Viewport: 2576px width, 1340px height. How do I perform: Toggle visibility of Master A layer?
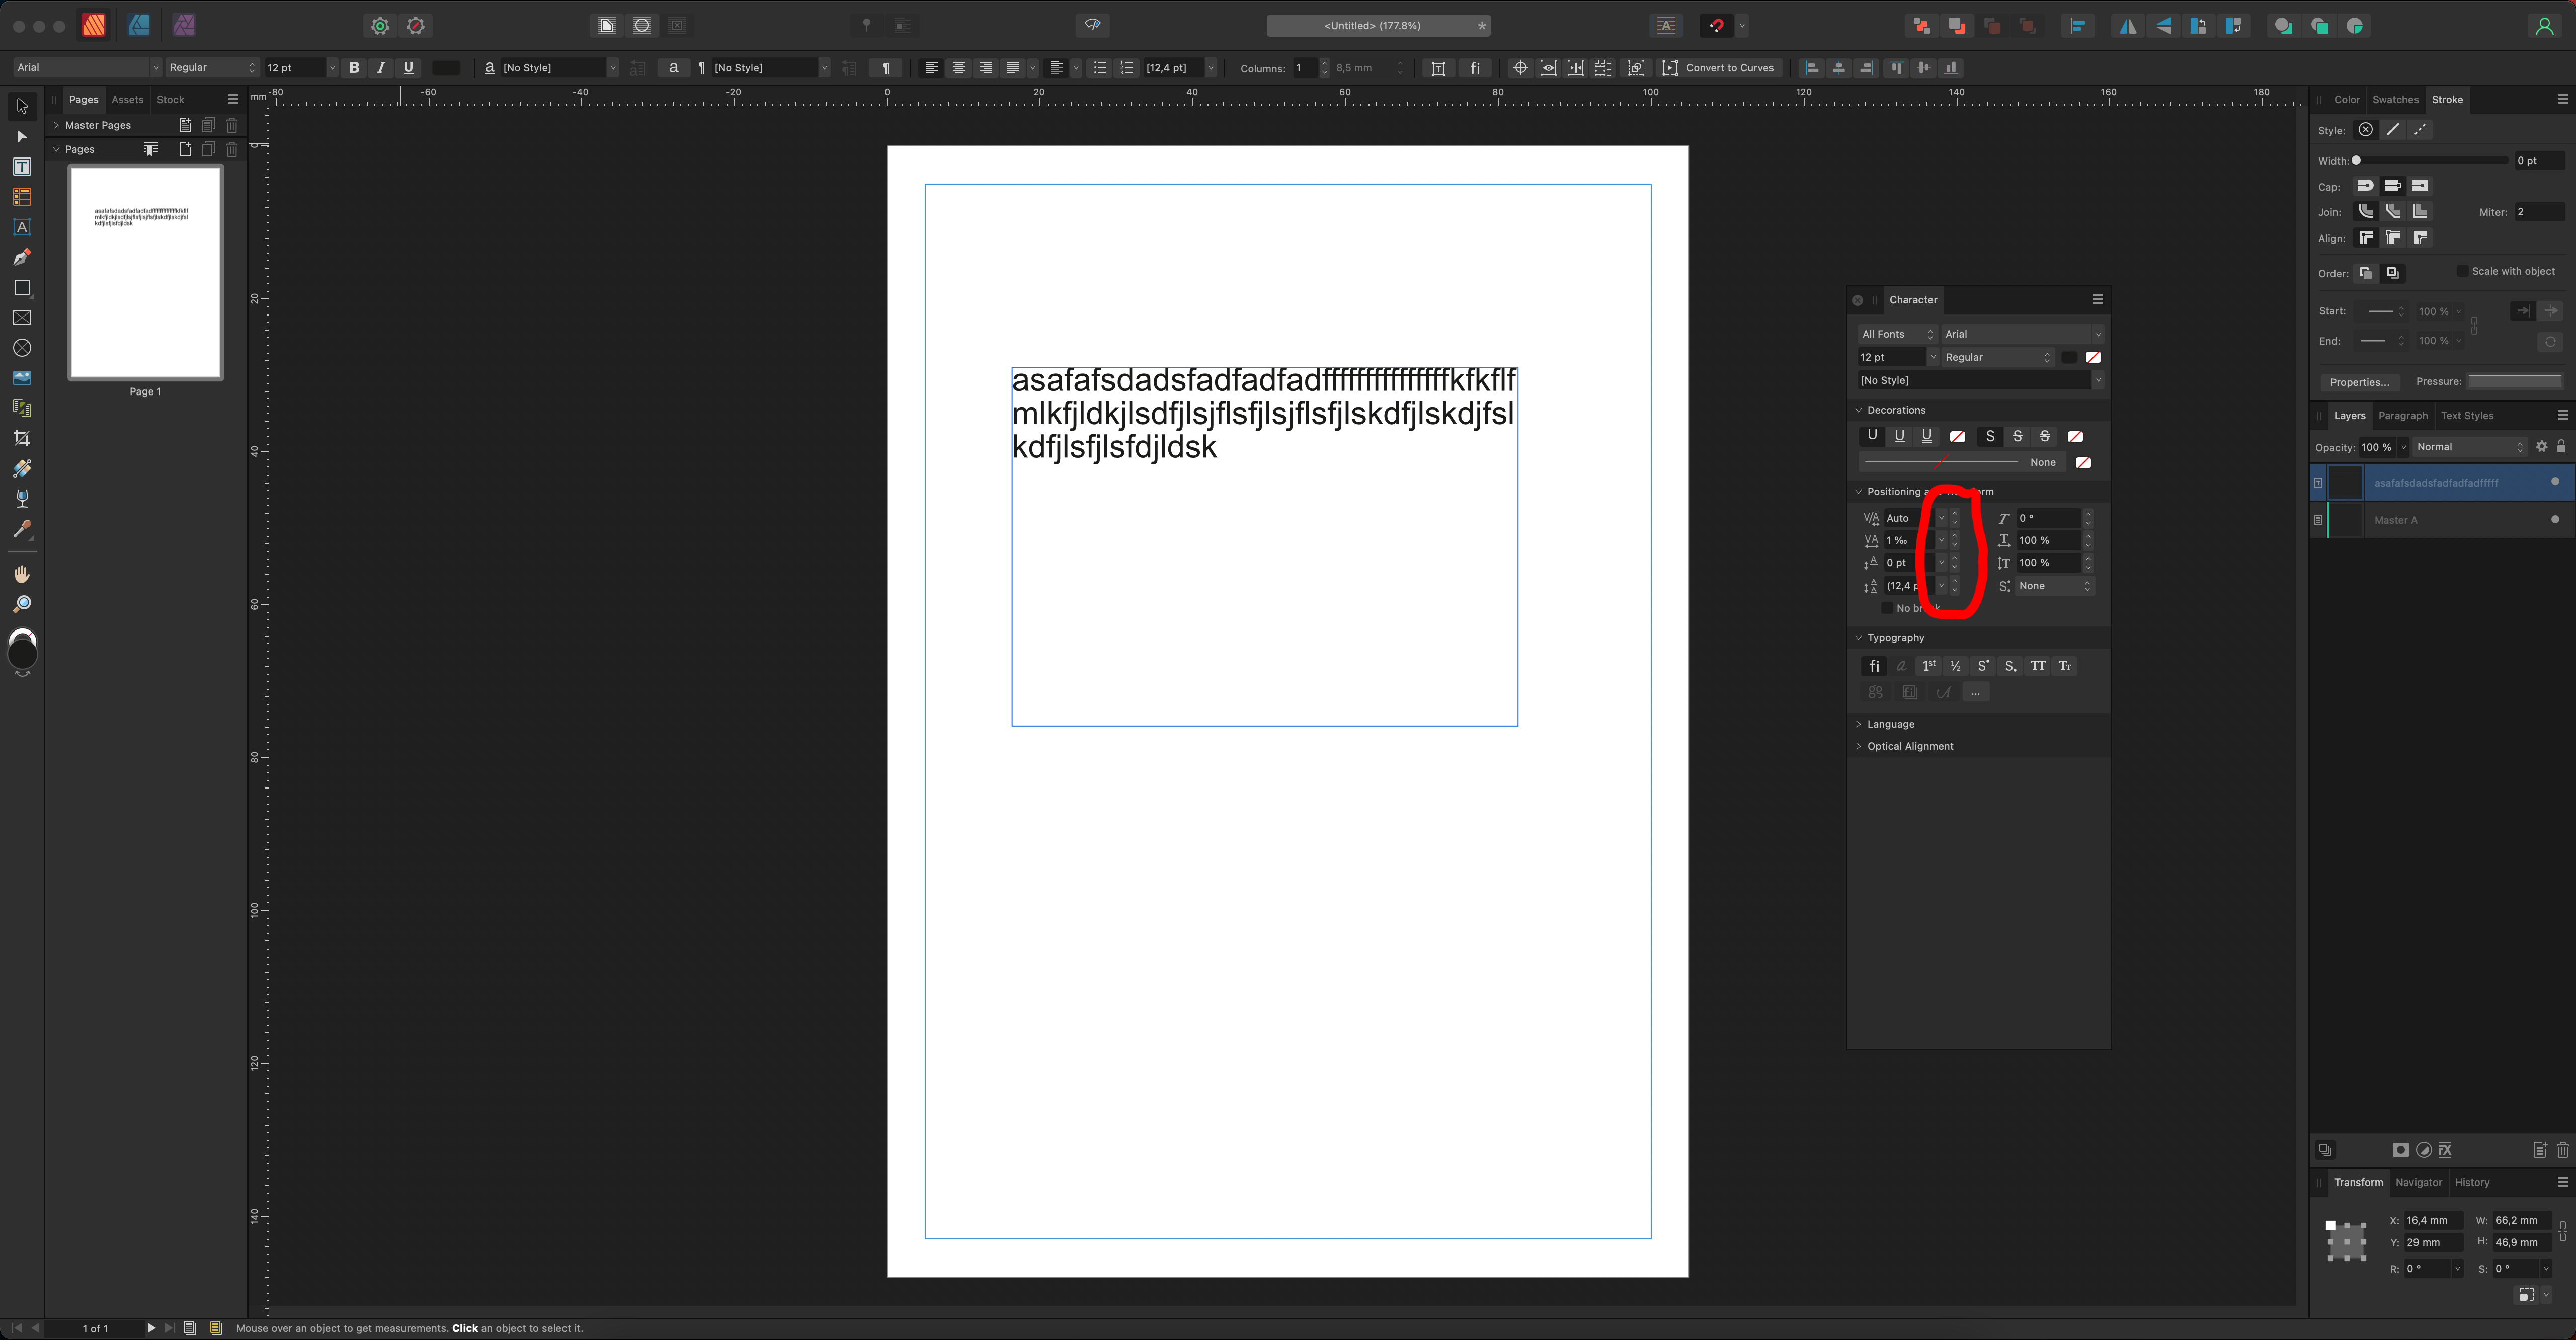(x=2554, y=520)
